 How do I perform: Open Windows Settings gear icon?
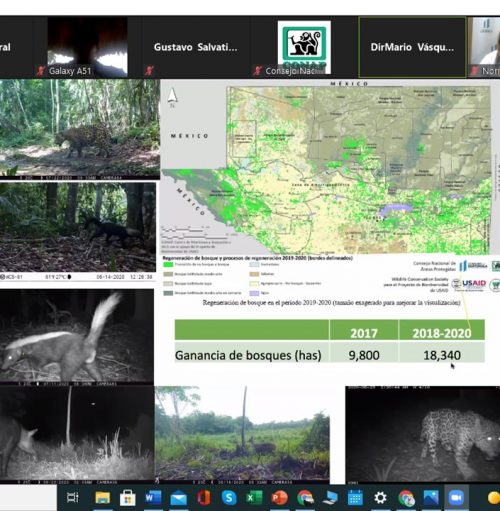(380, 498)
